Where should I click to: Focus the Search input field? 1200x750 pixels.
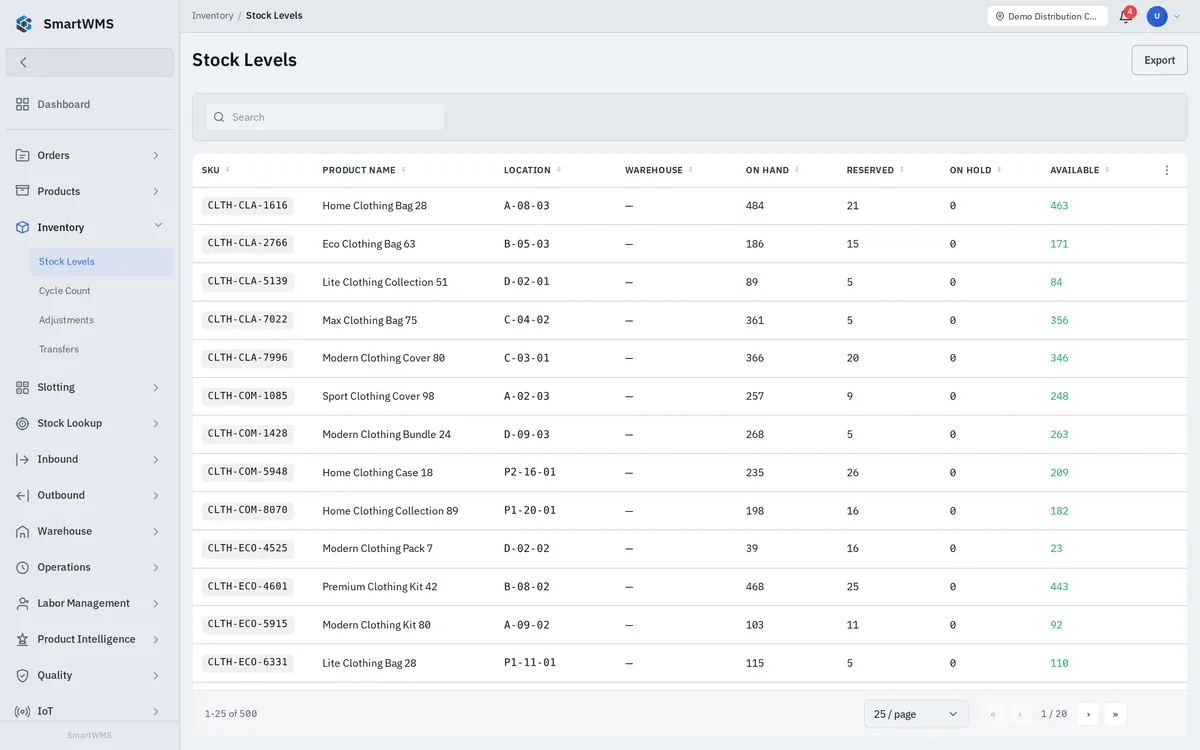tap(325, 117)
